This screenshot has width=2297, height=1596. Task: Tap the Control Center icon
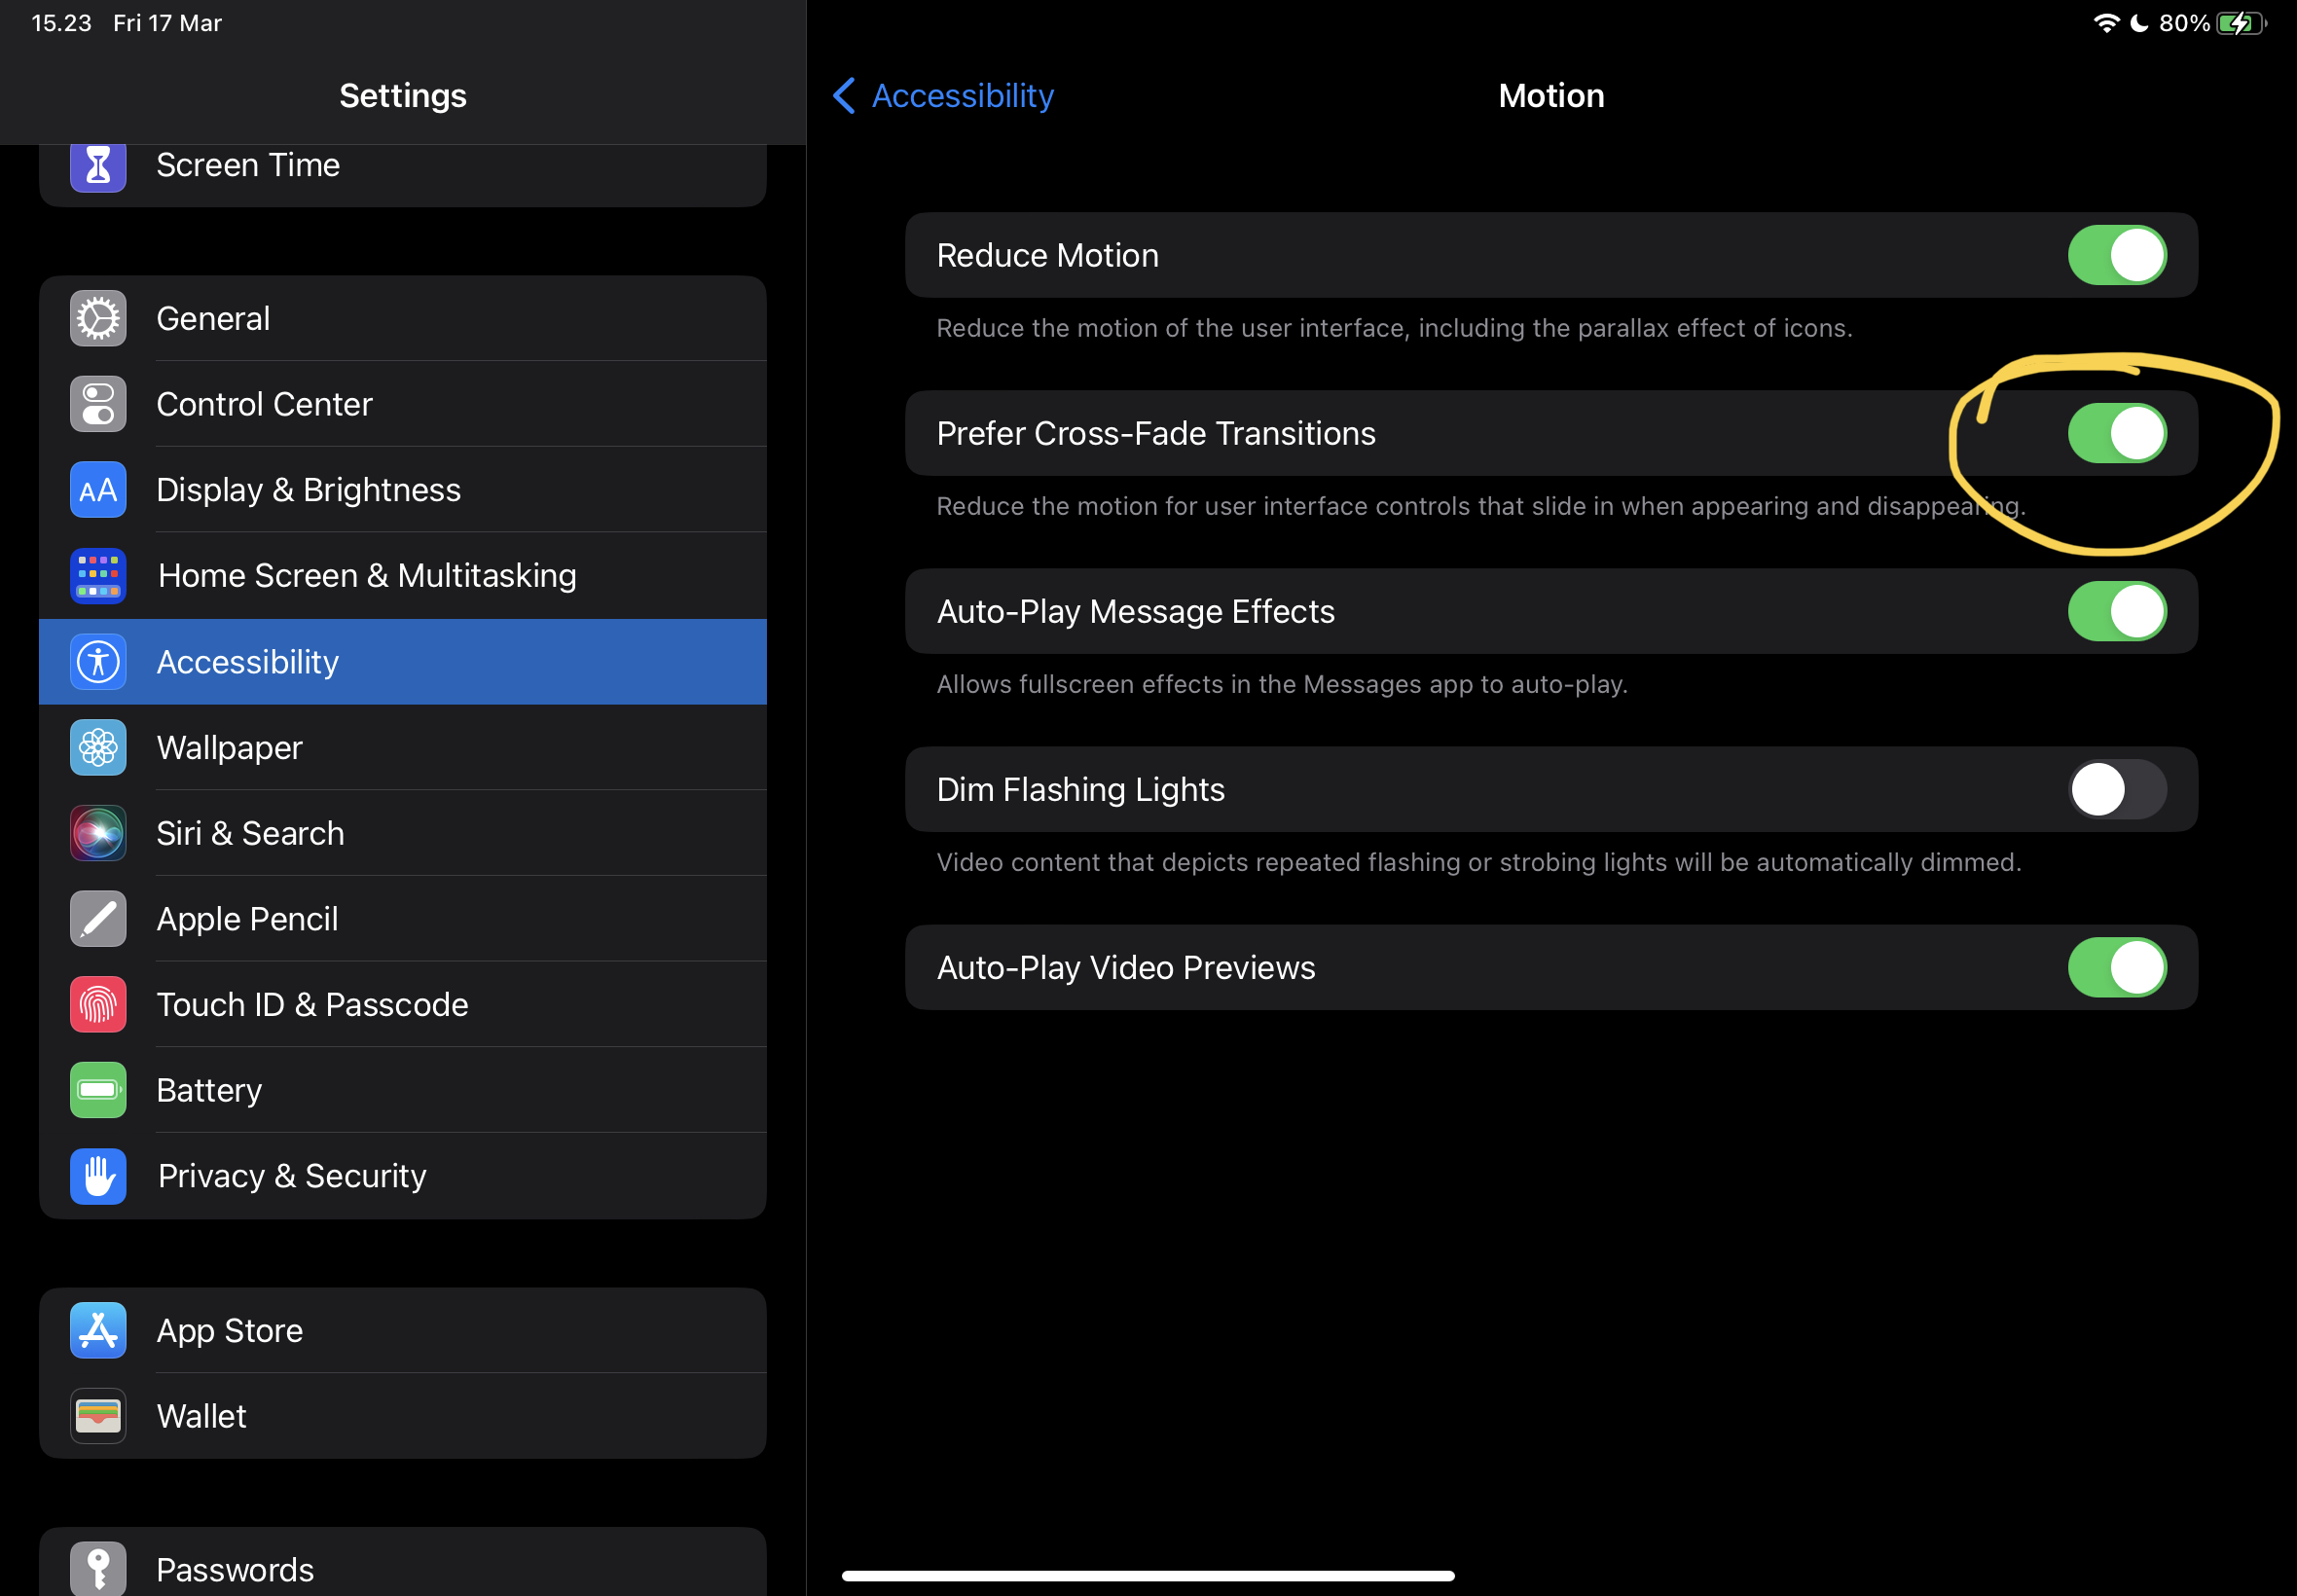[98, 404]
